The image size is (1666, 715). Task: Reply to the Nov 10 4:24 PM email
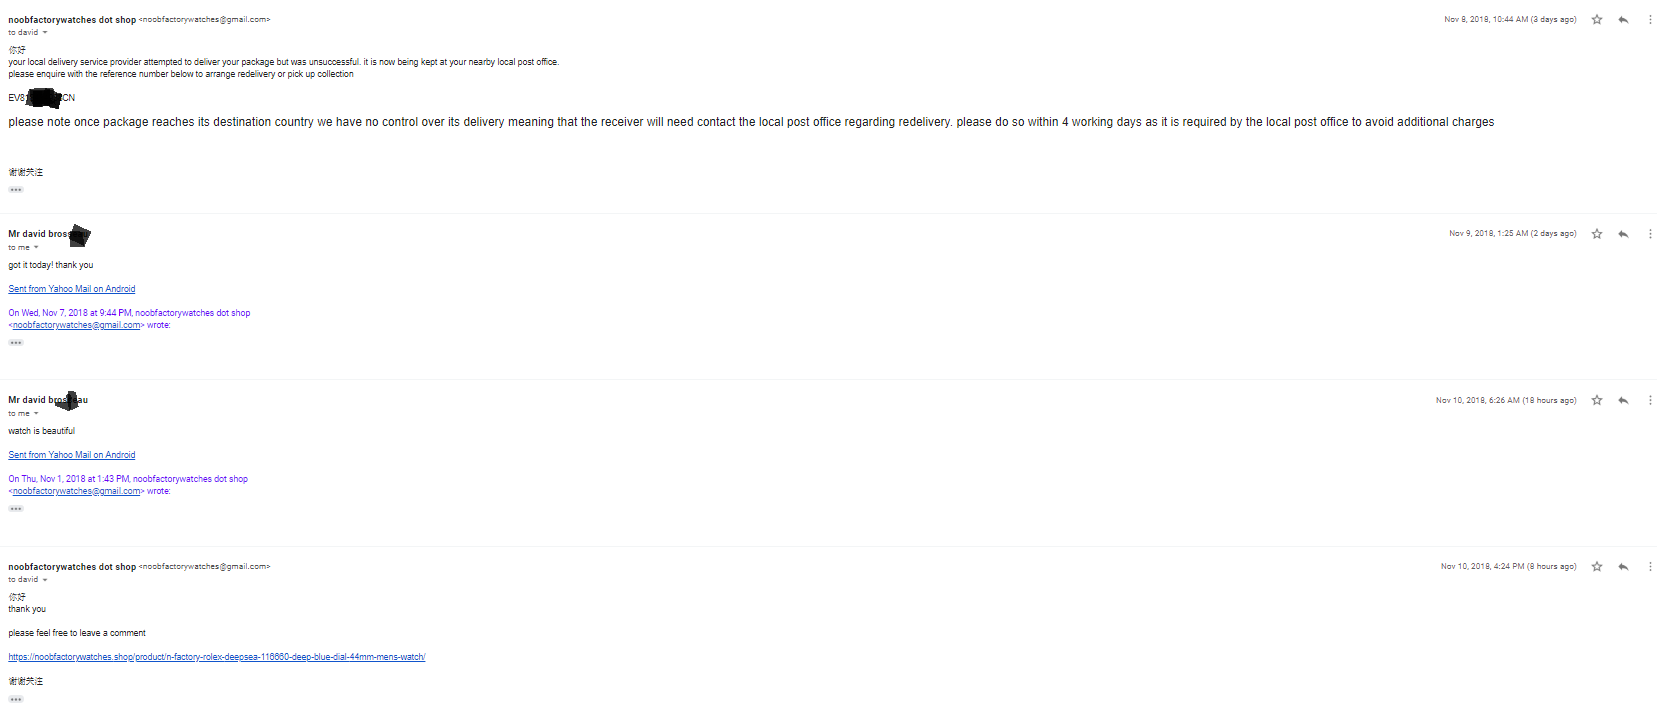pyautogui.click(x=1623, y=567)
